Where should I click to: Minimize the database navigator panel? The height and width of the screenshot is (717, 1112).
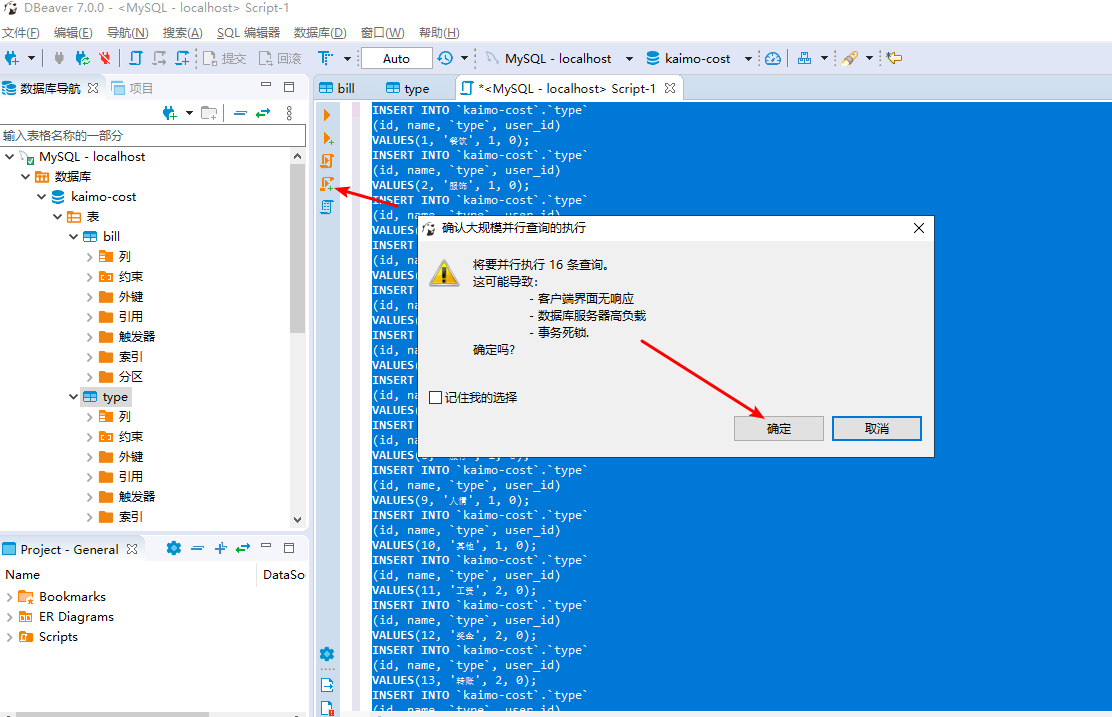pos(266,85)
